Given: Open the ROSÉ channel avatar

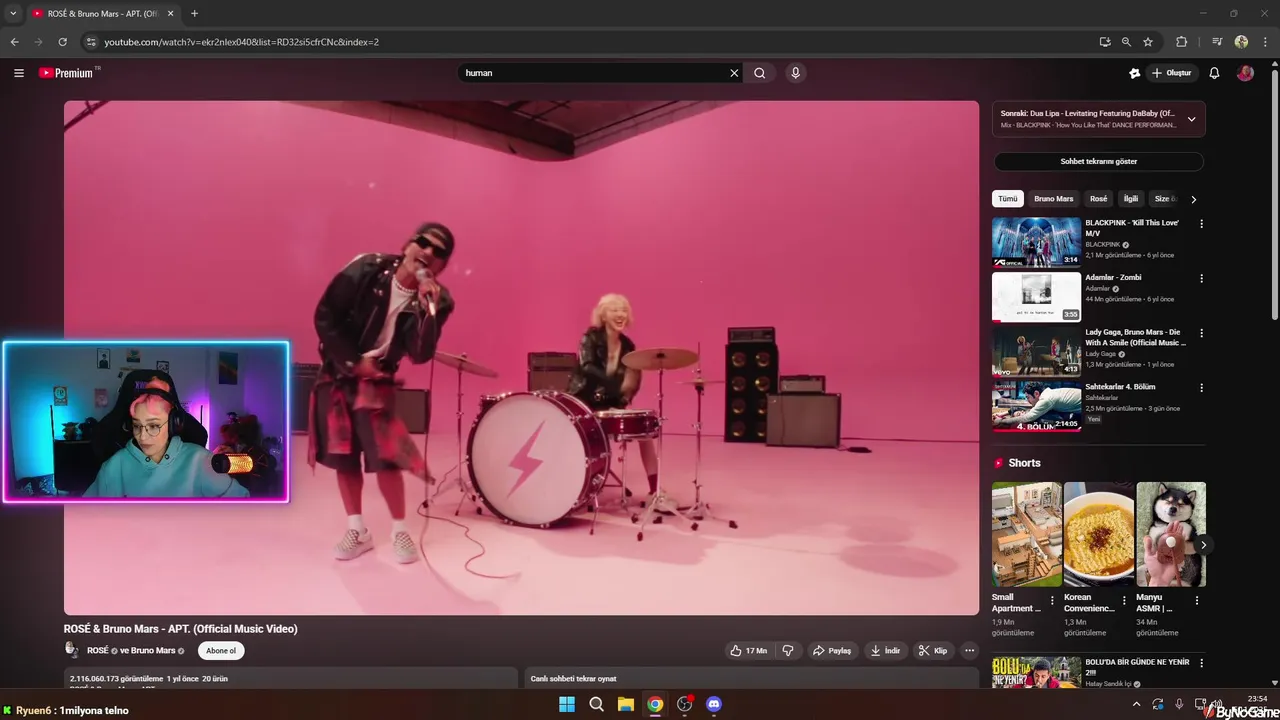Looking at the screenshot, I should [72, 650].
